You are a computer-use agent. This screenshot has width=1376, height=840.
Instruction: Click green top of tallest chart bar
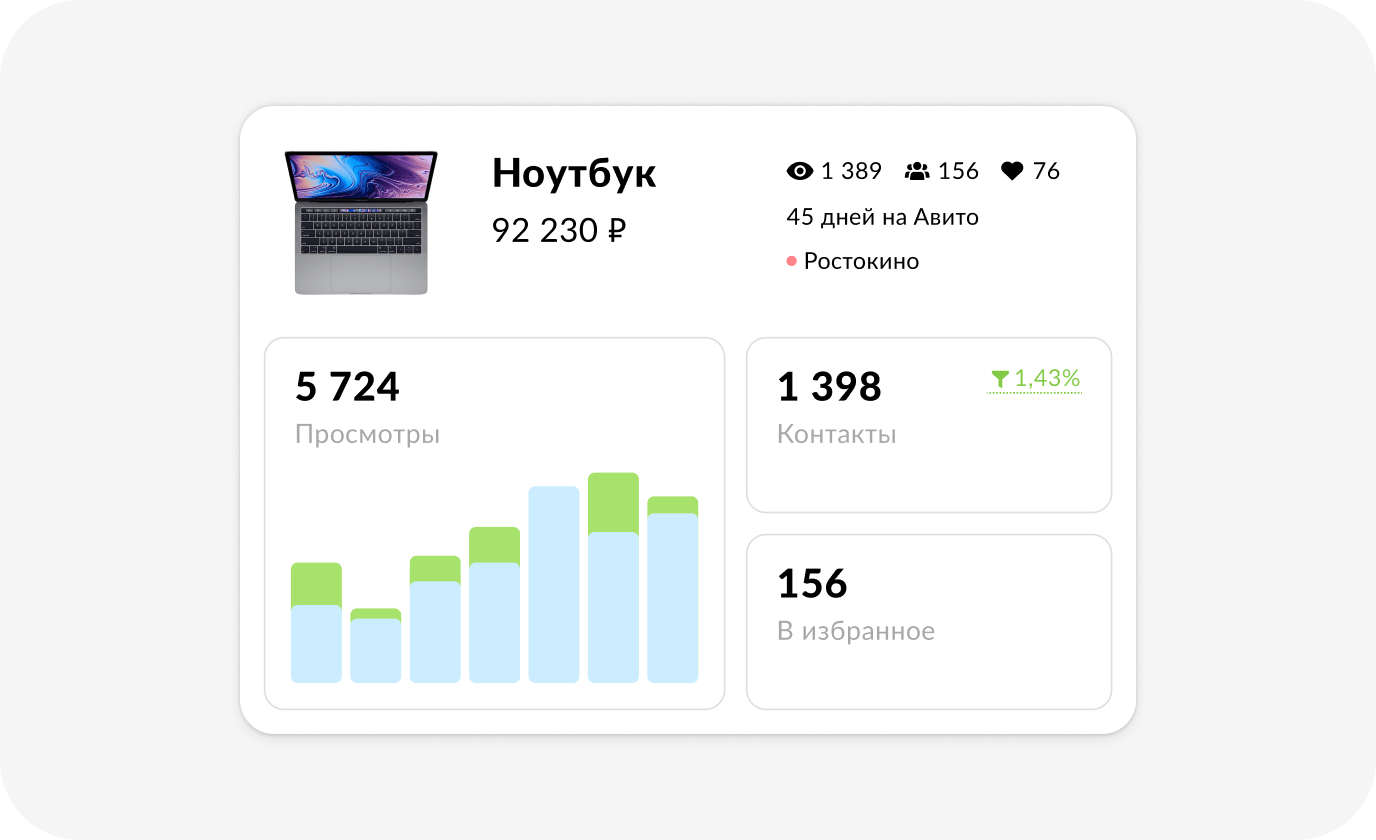tap(613, 502)
